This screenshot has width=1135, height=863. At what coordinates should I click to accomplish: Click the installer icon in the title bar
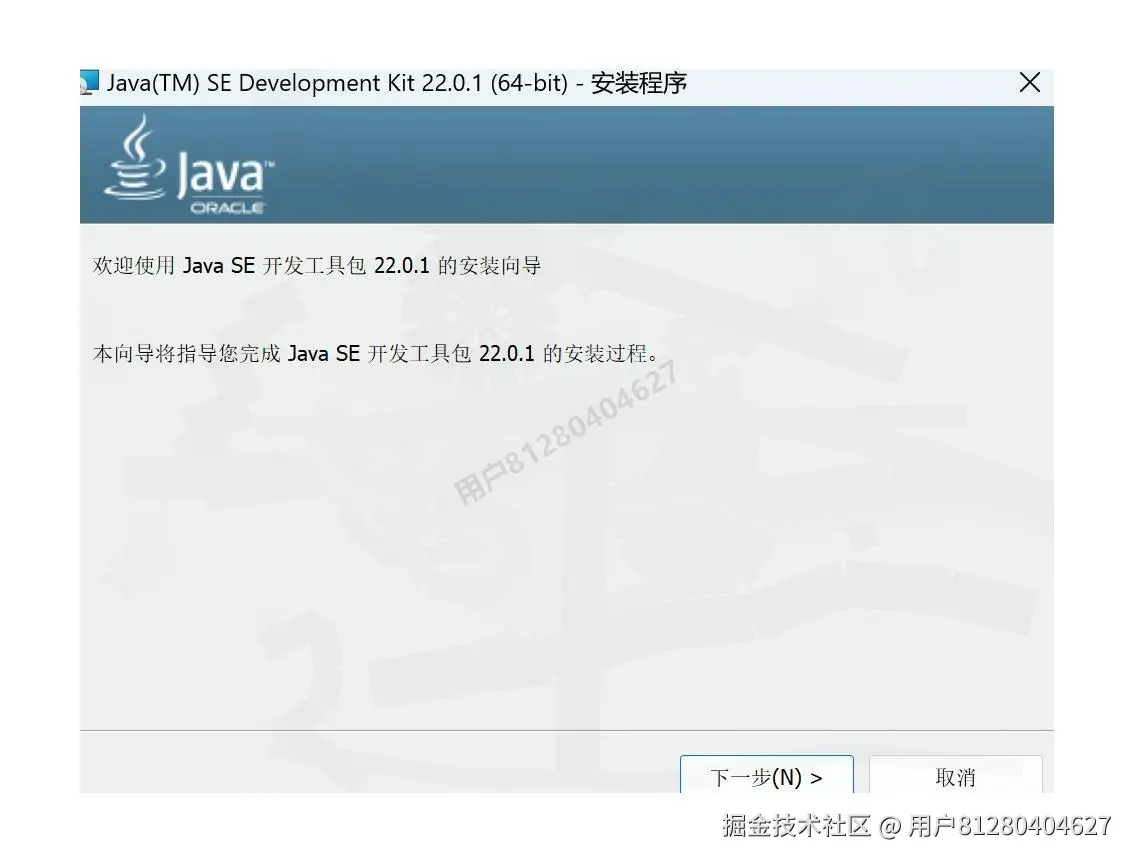pyautogui.click(x=89, y=82)
